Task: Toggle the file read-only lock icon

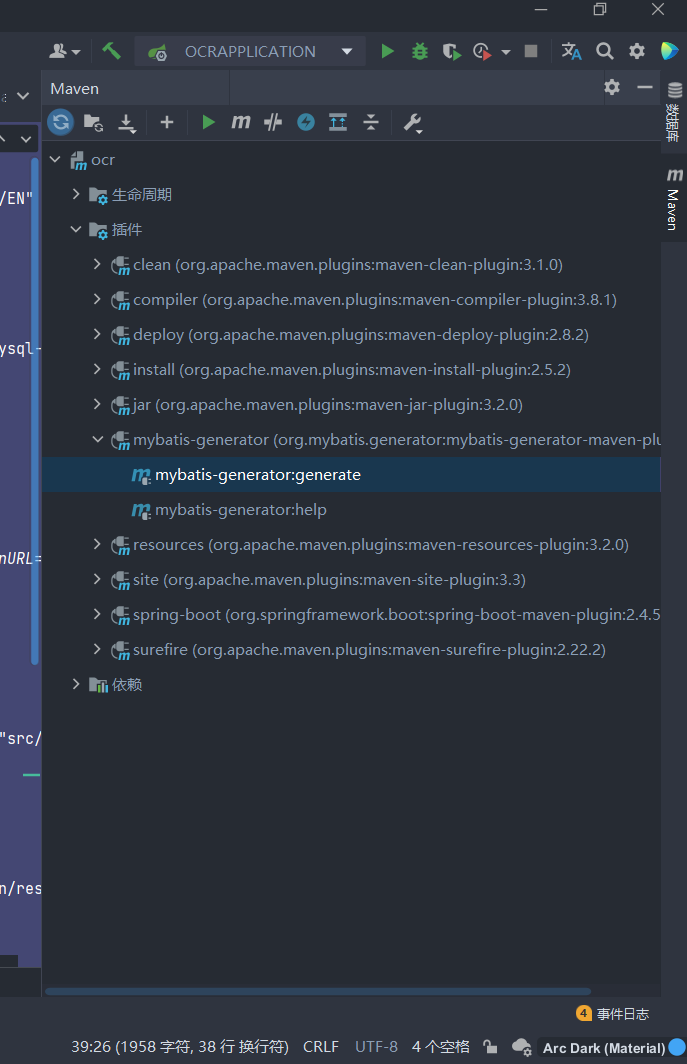Action: coord(490,1047)
